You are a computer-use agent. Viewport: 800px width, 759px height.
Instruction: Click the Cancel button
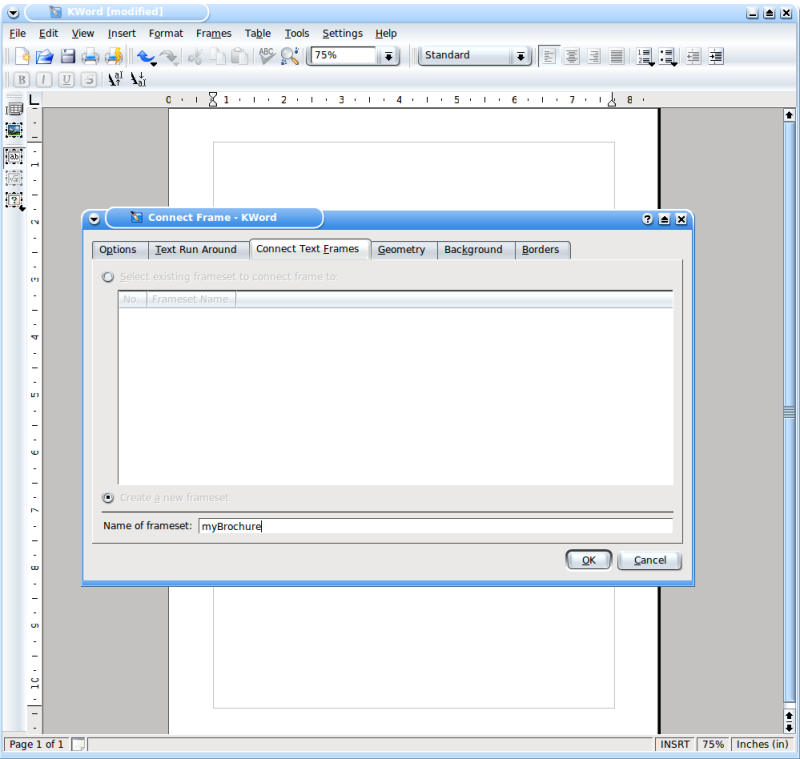pyautogui.click(x=649, y=560)
